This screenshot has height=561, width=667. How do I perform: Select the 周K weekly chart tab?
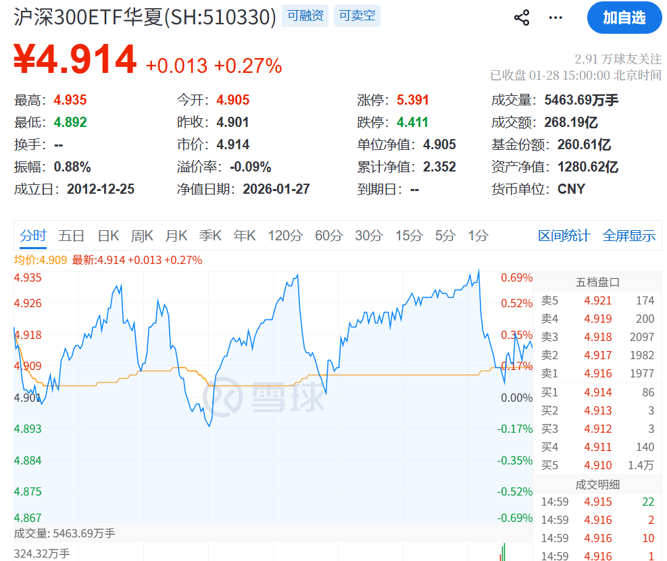(142, 236)
